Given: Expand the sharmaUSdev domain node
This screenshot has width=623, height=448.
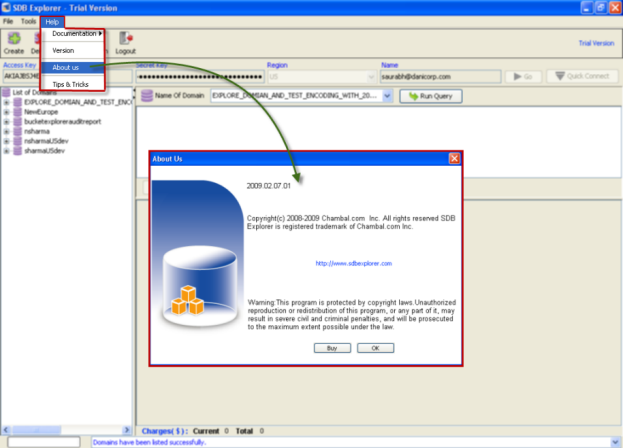Looking at the screenshot, I should click(x=6, y=151).
